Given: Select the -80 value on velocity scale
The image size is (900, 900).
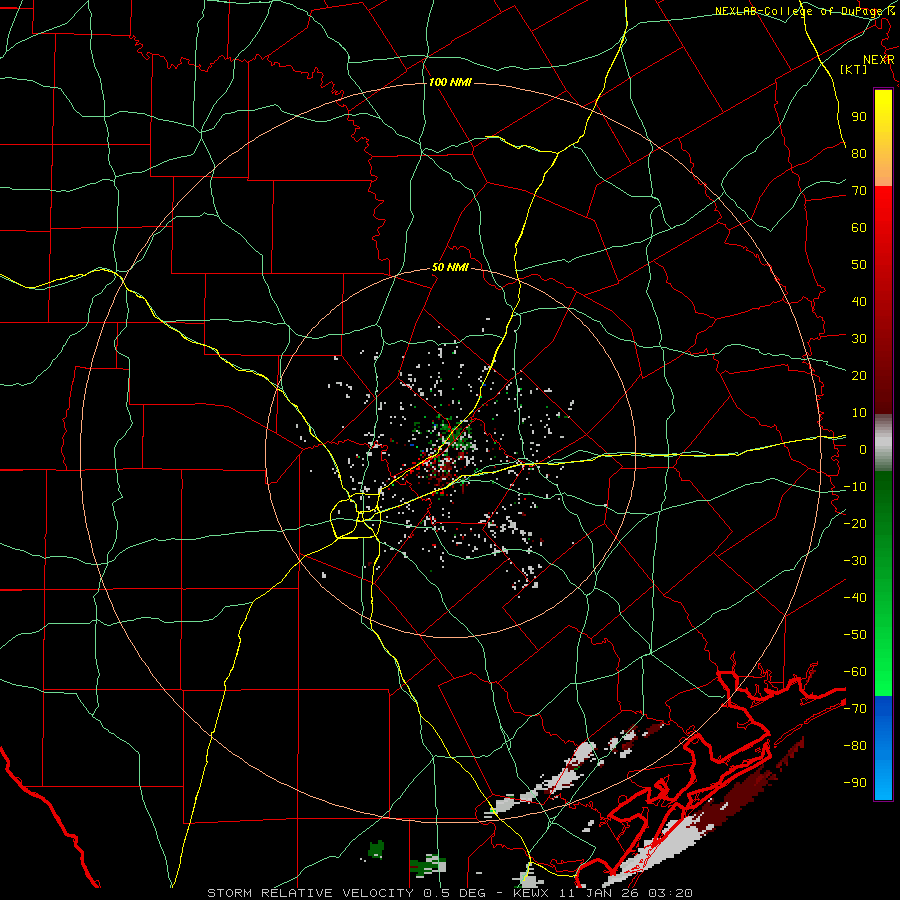Looking at the screenshot, I should tap(855, 746).
